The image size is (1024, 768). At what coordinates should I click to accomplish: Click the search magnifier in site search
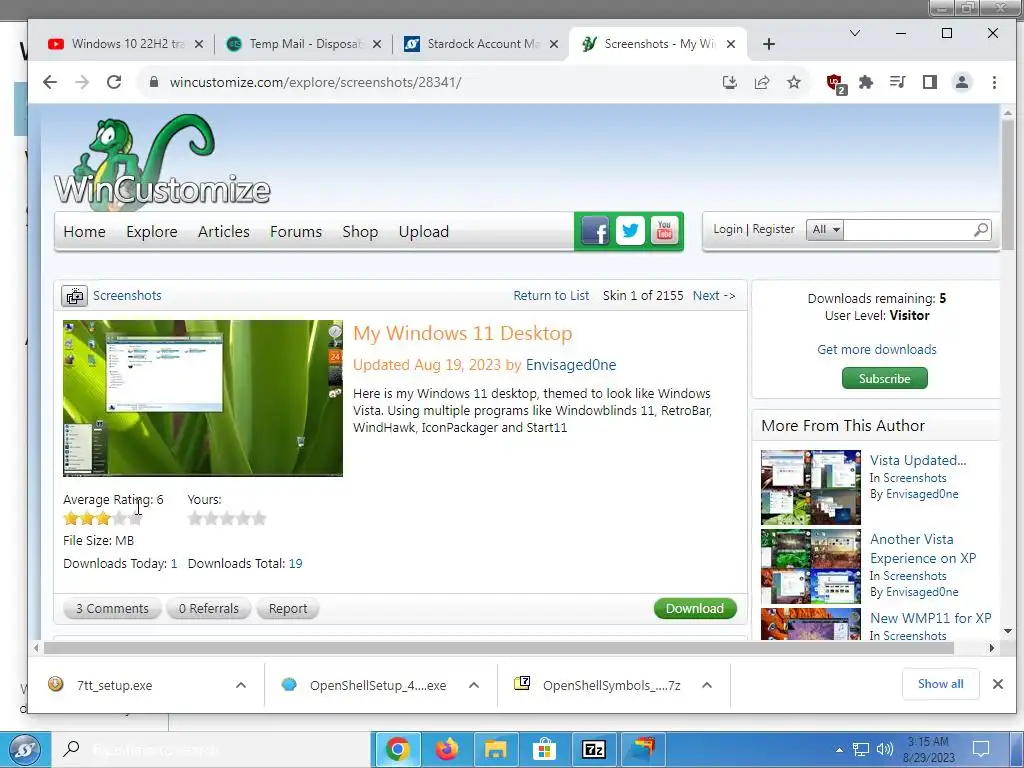981,230
